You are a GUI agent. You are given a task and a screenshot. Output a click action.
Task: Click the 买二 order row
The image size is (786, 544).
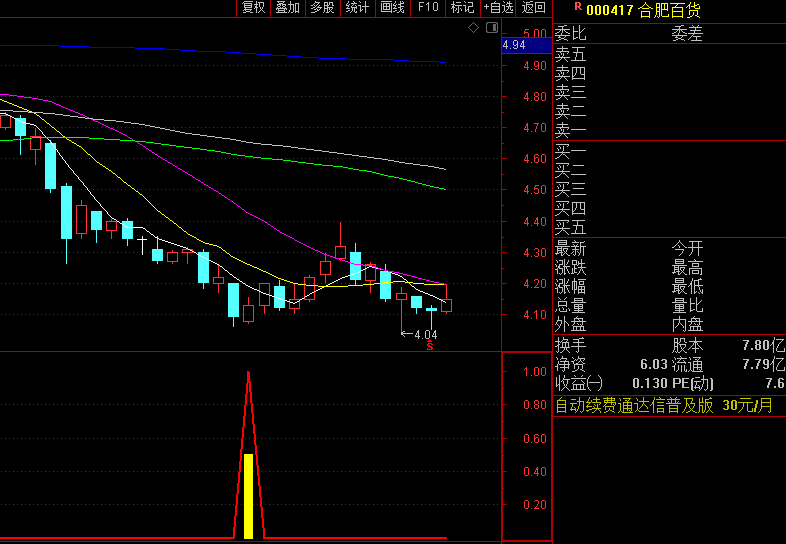pos(669,170)
